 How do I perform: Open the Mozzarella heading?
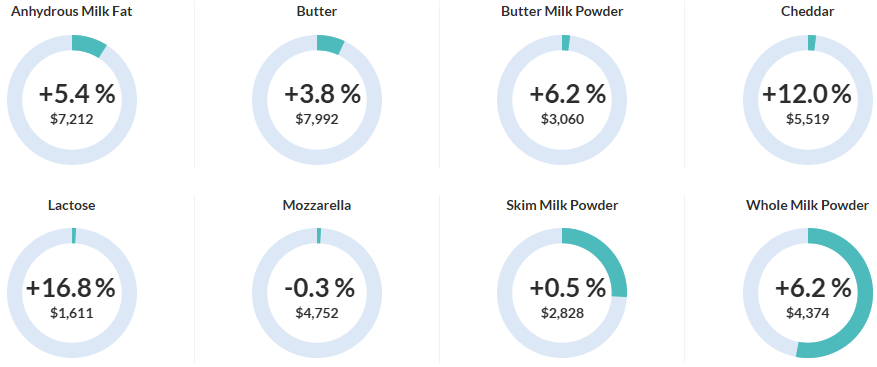click(317, 205)
